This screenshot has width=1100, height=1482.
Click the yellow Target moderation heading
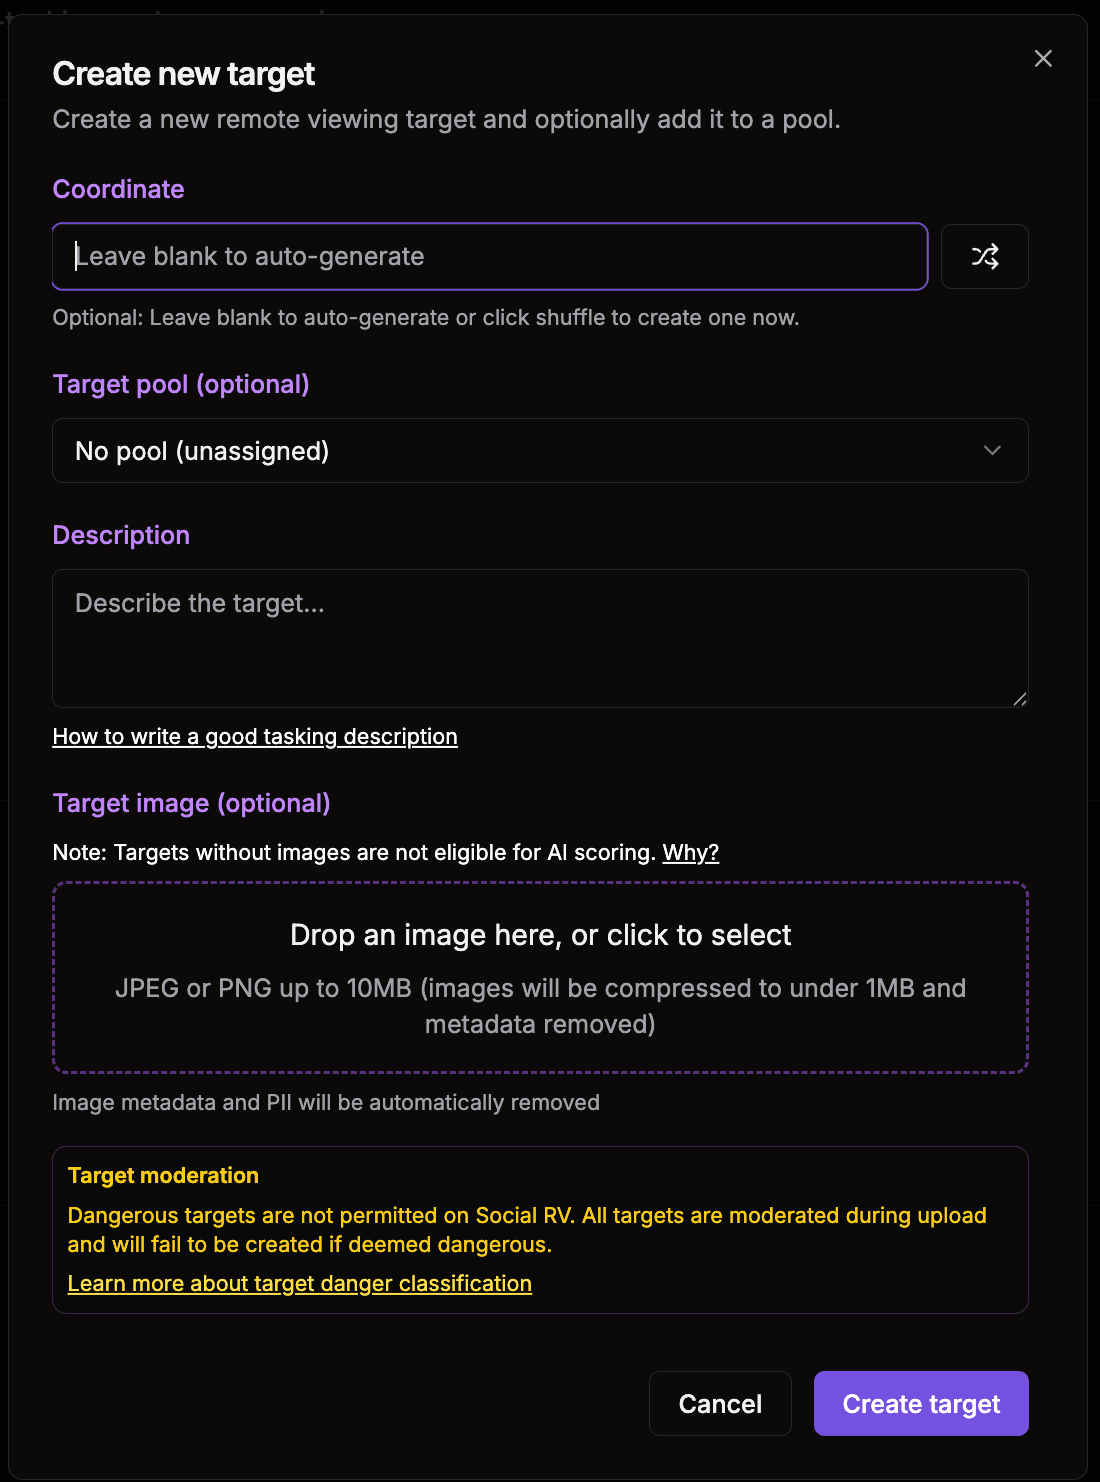coord(163,1176)
